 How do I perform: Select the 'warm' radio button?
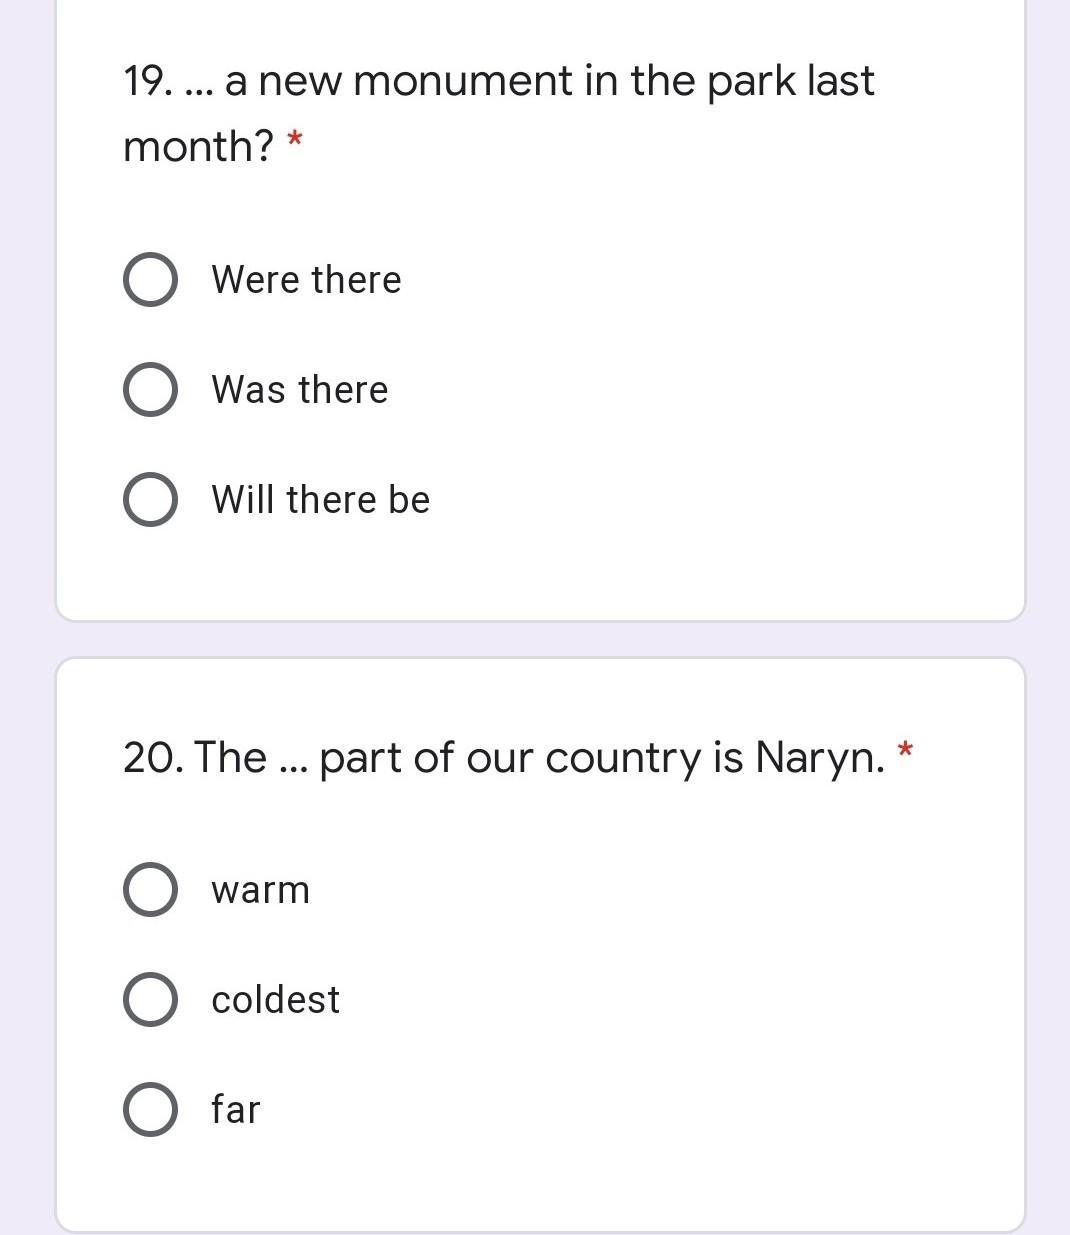click(x=151, y=890)
